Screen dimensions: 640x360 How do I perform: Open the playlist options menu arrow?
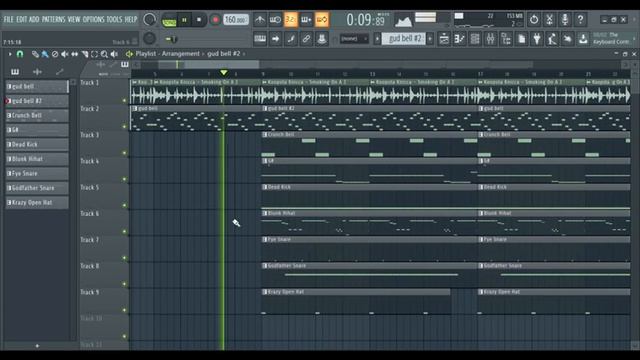(x=10, y=54)
